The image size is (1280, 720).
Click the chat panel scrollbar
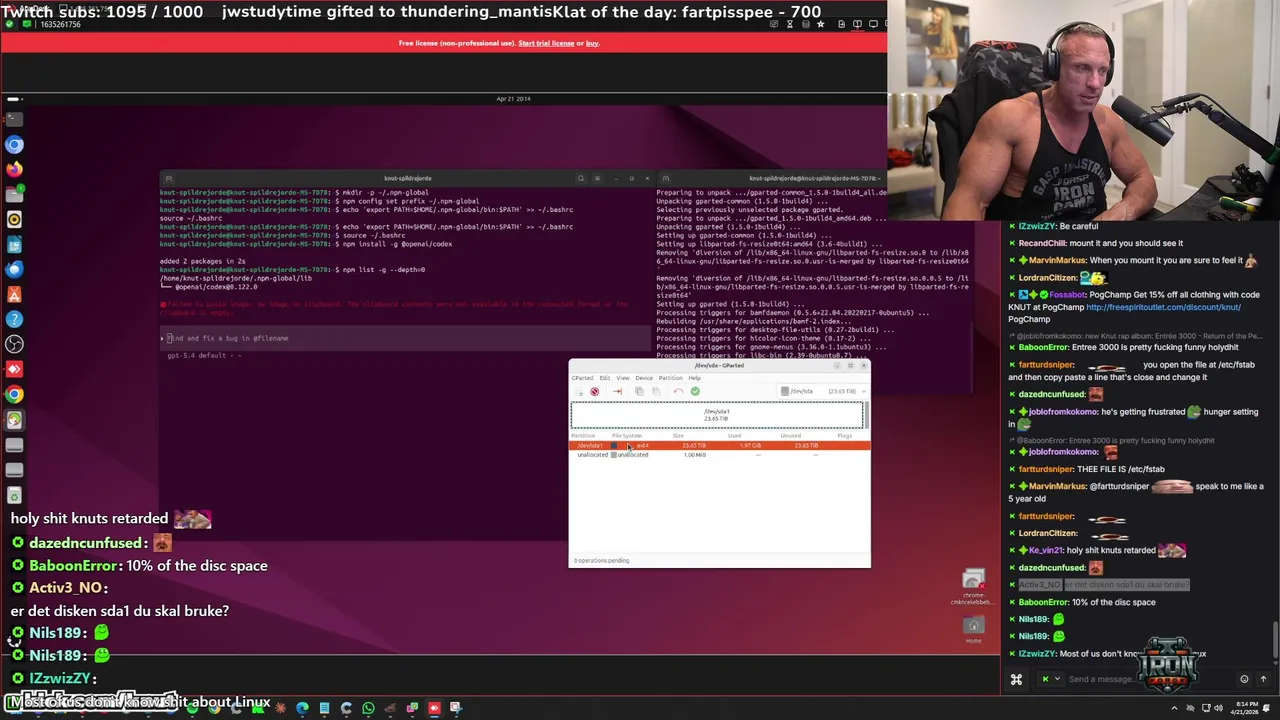(x=1275, y=640)
